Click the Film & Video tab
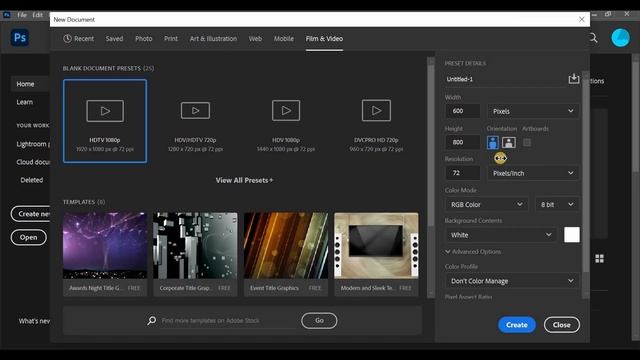 click(324, 39)
